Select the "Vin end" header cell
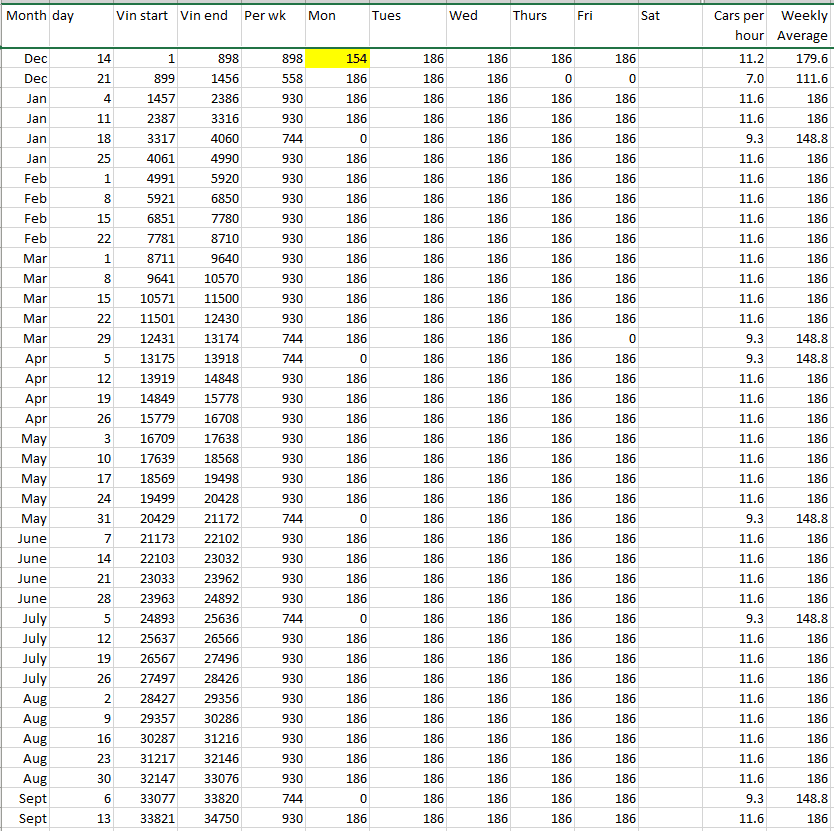 tap(209, 17)
